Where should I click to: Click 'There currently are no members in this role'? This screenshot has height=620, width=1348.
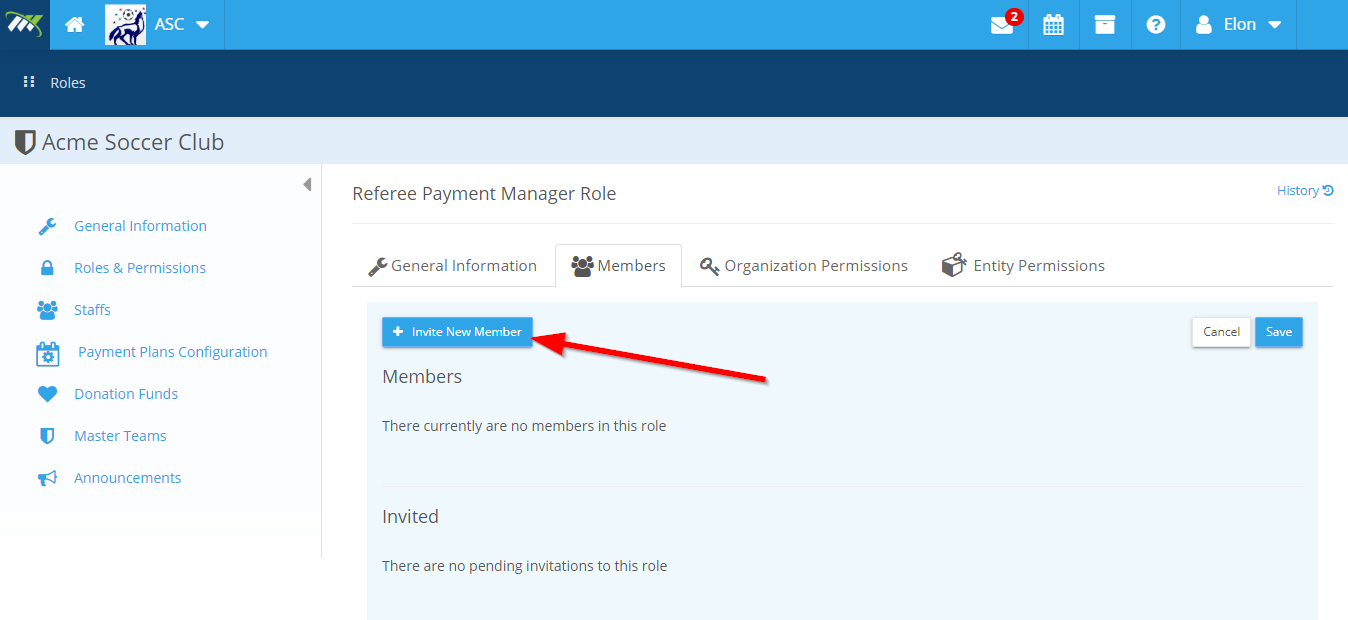click(524, 426)
